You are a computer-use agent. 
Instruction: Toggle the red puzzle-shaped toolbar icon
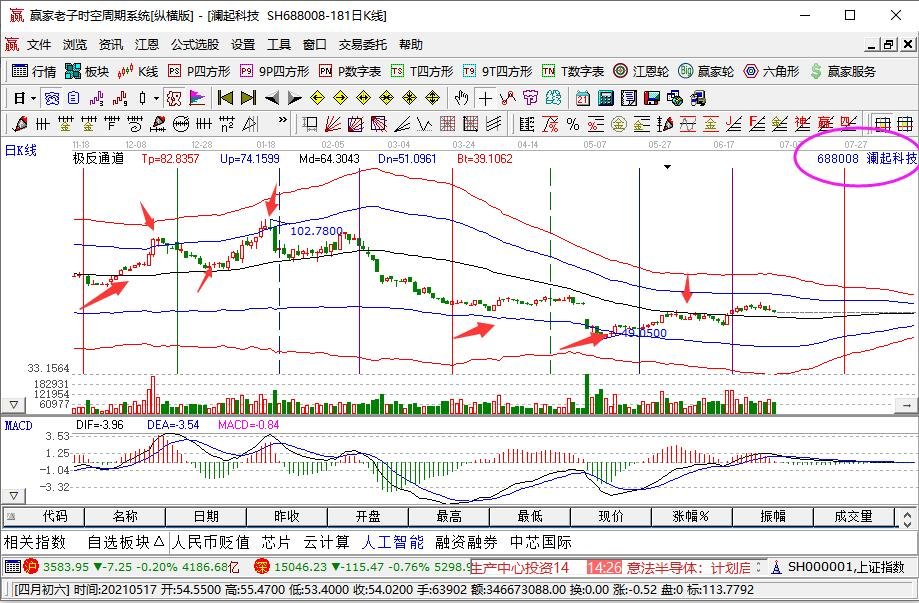click(x=174, y=98)
